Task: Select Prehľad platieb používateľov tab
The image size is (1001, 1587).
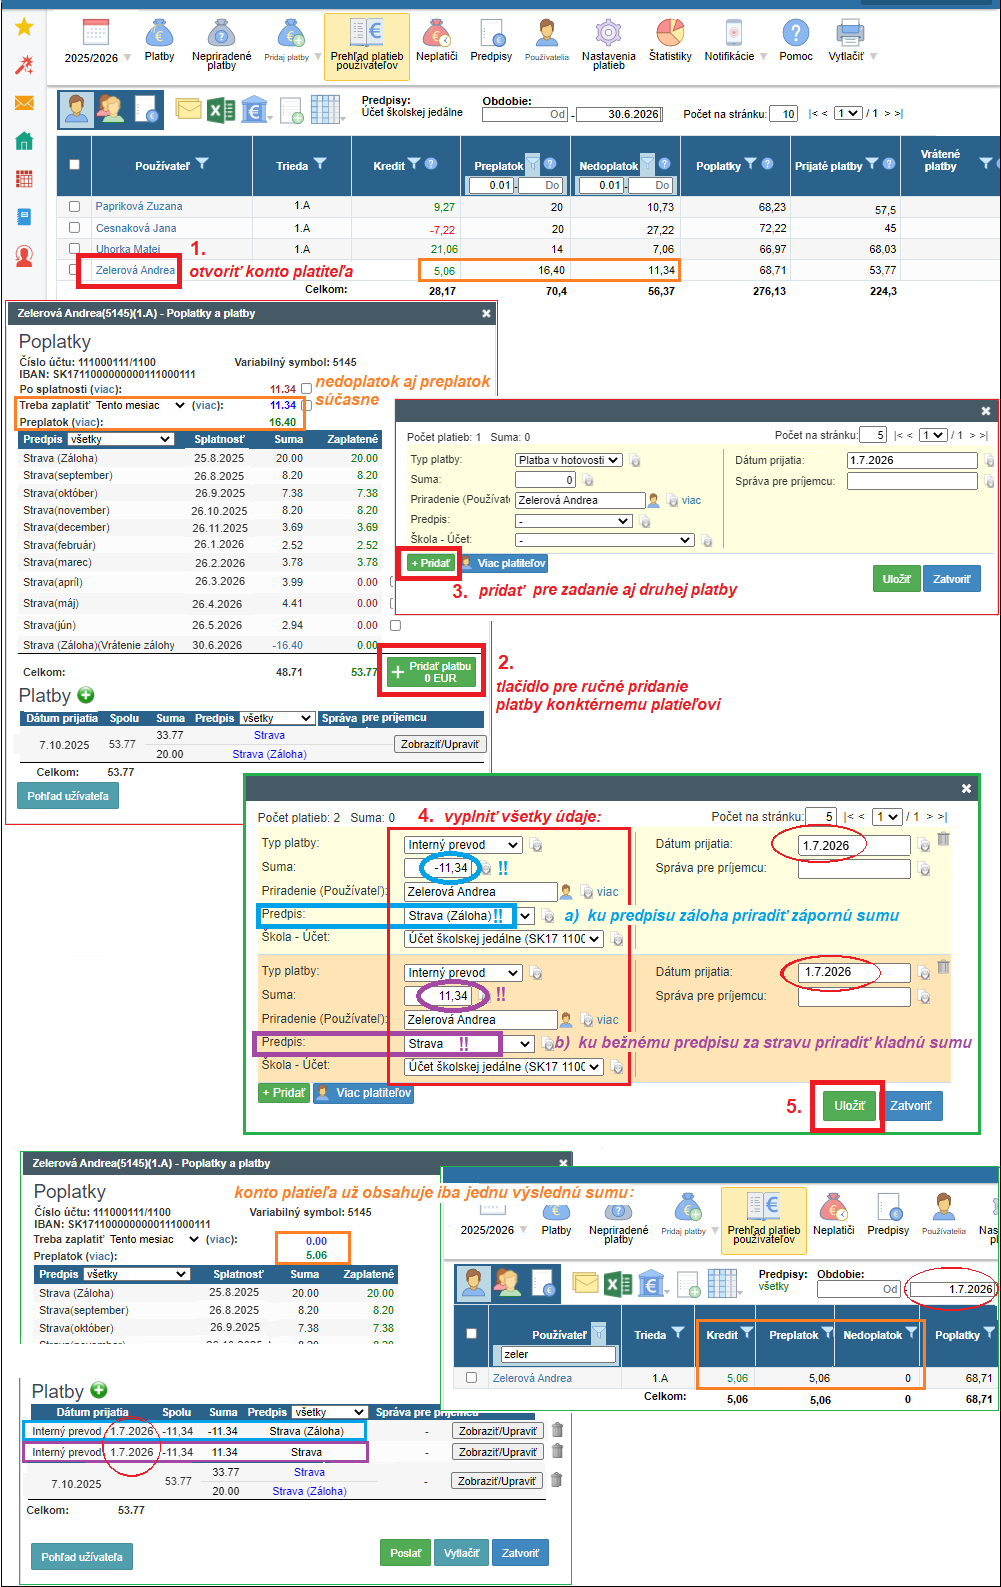Action: 367,46
